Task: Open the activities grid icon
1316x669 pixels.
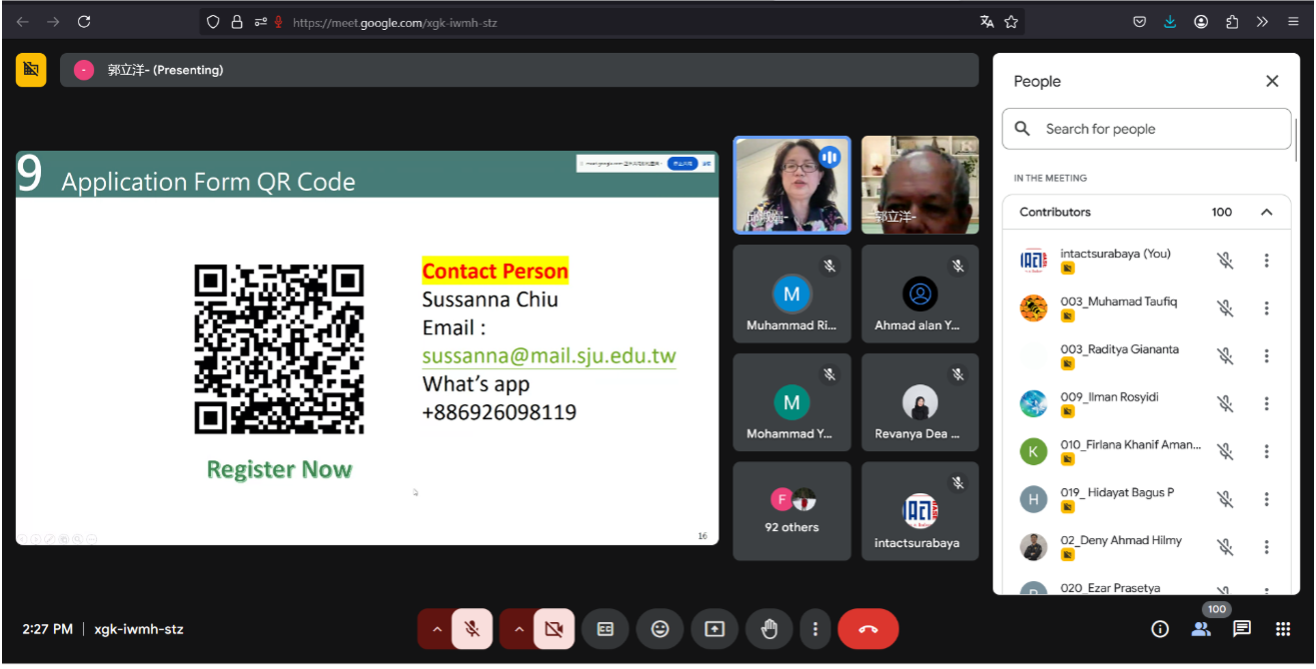Action: click(x=1283, y=629)
